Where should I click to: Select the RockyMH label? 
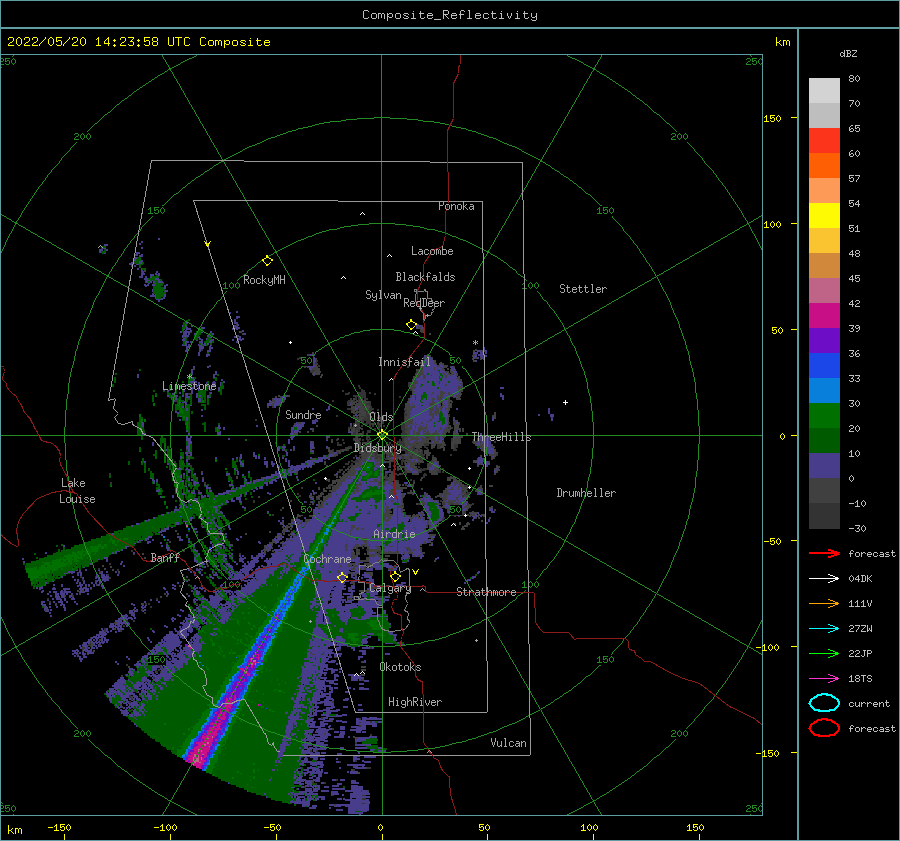(264, 280)
